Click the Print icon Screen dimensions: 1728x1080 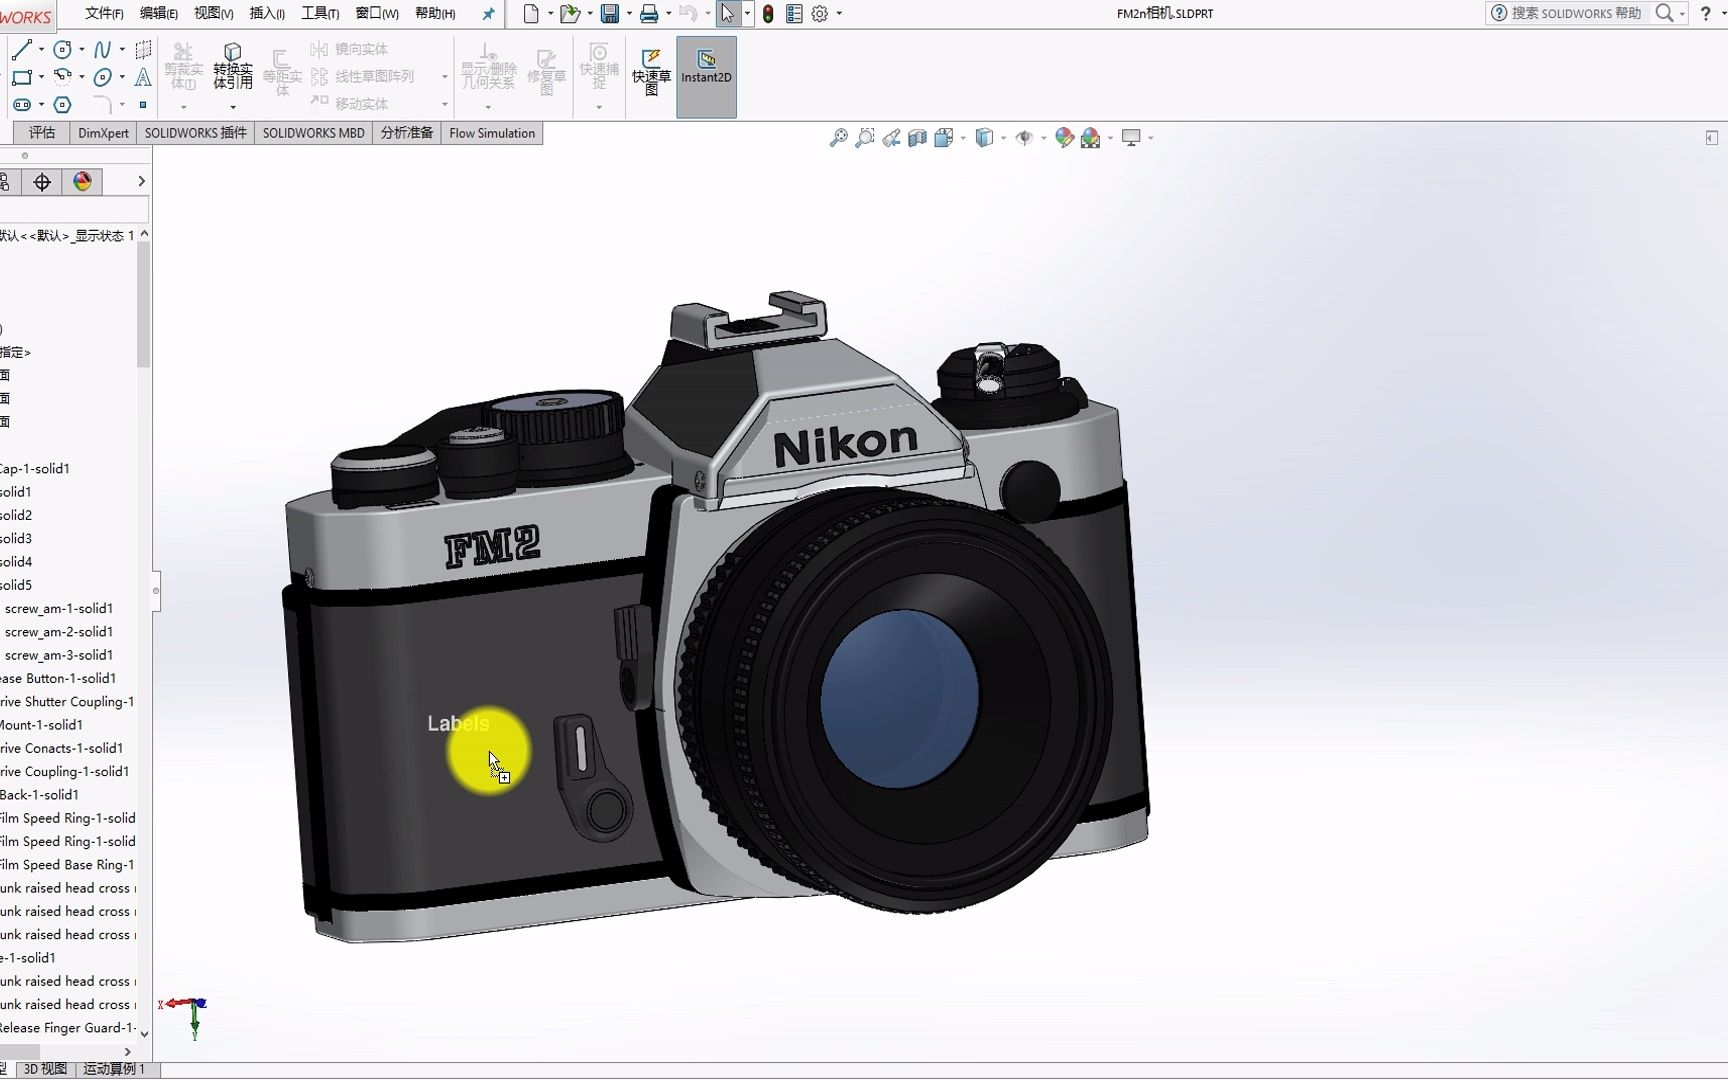[649, 14]
